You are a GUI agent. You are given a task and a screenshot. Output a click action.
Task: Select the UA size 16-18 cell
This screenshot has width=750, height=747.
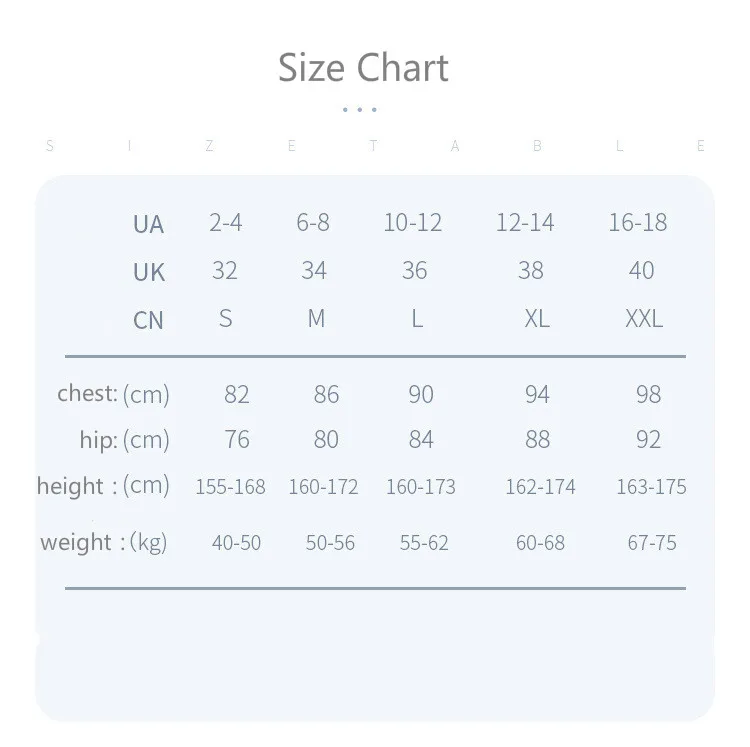point(638,222)
